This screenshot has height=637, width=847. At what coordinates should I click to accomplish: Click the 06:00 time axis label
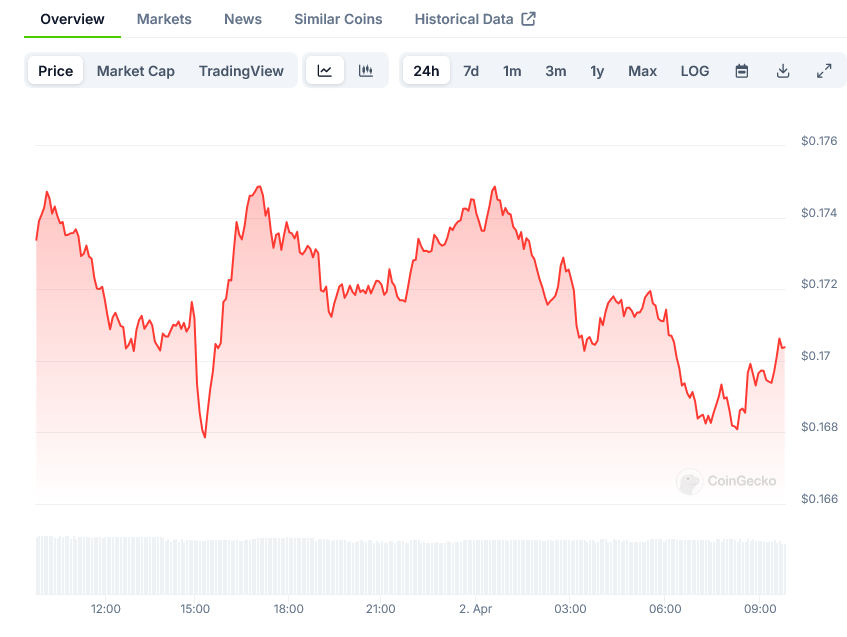click(665, 609)
